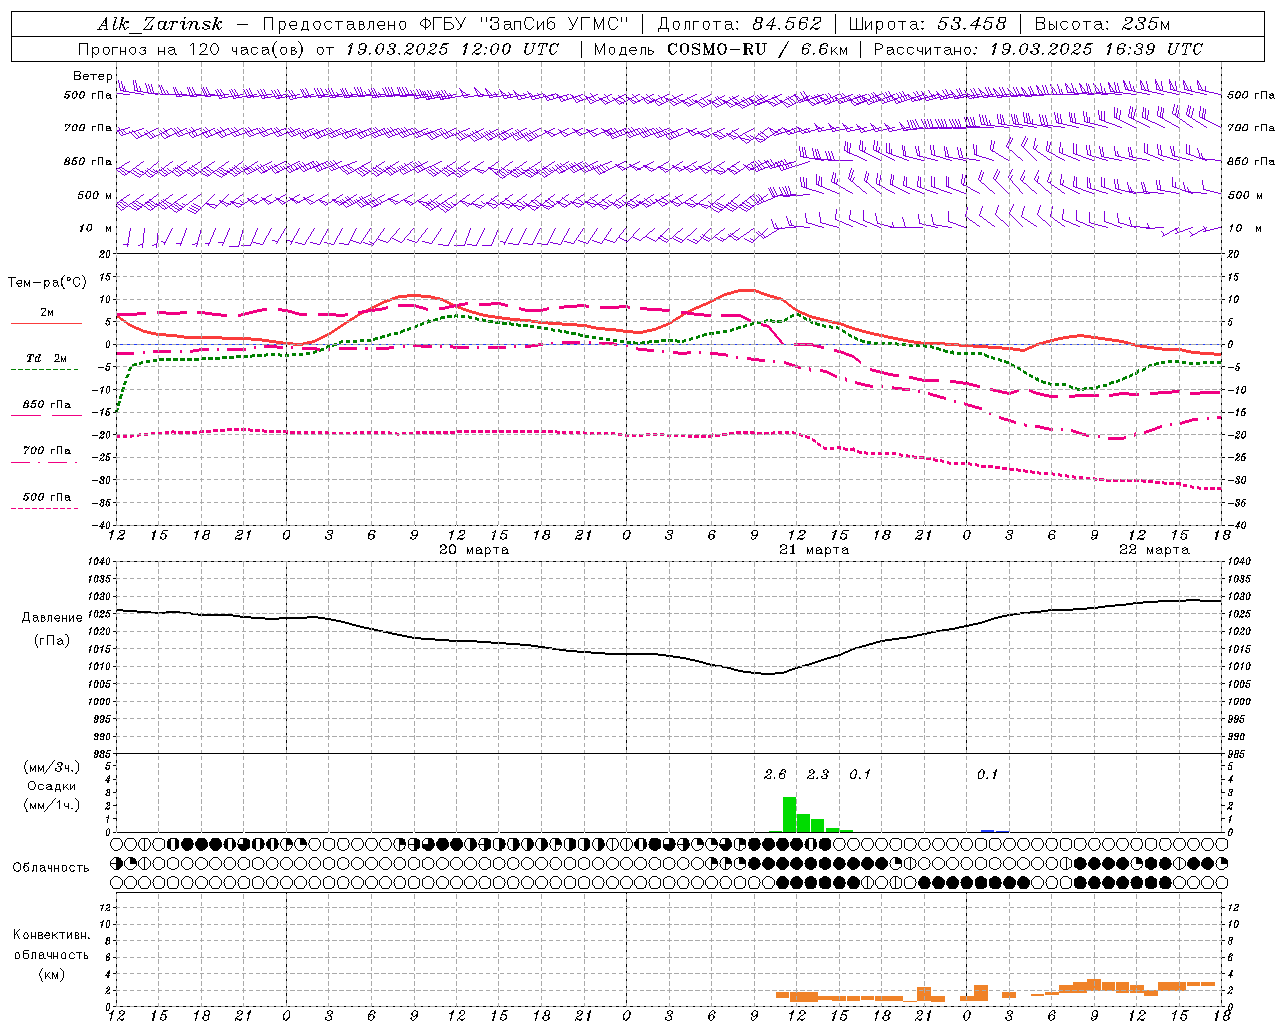Click the (мм/3ч.) precipitation unit label
Image resolution: width=1280 pixels, height=1024 pixels.
pyautogui.click(x=52, y=767)
